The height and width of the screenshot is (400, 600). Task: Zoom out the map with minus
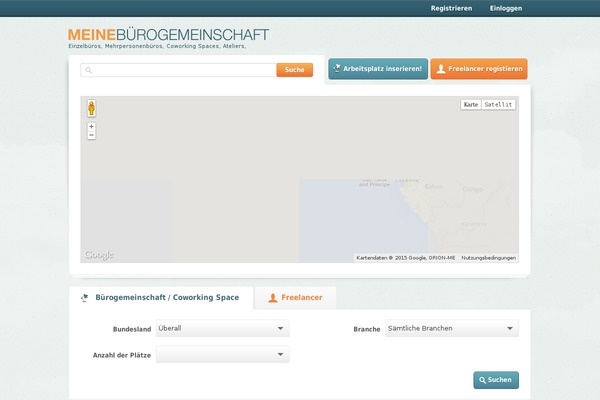click(x=91, y=135)
